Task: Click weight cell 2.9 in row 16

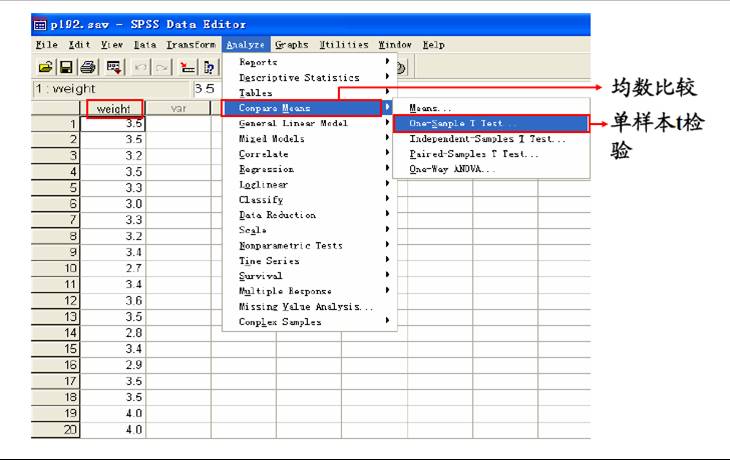Action: [x=113, y=365]
